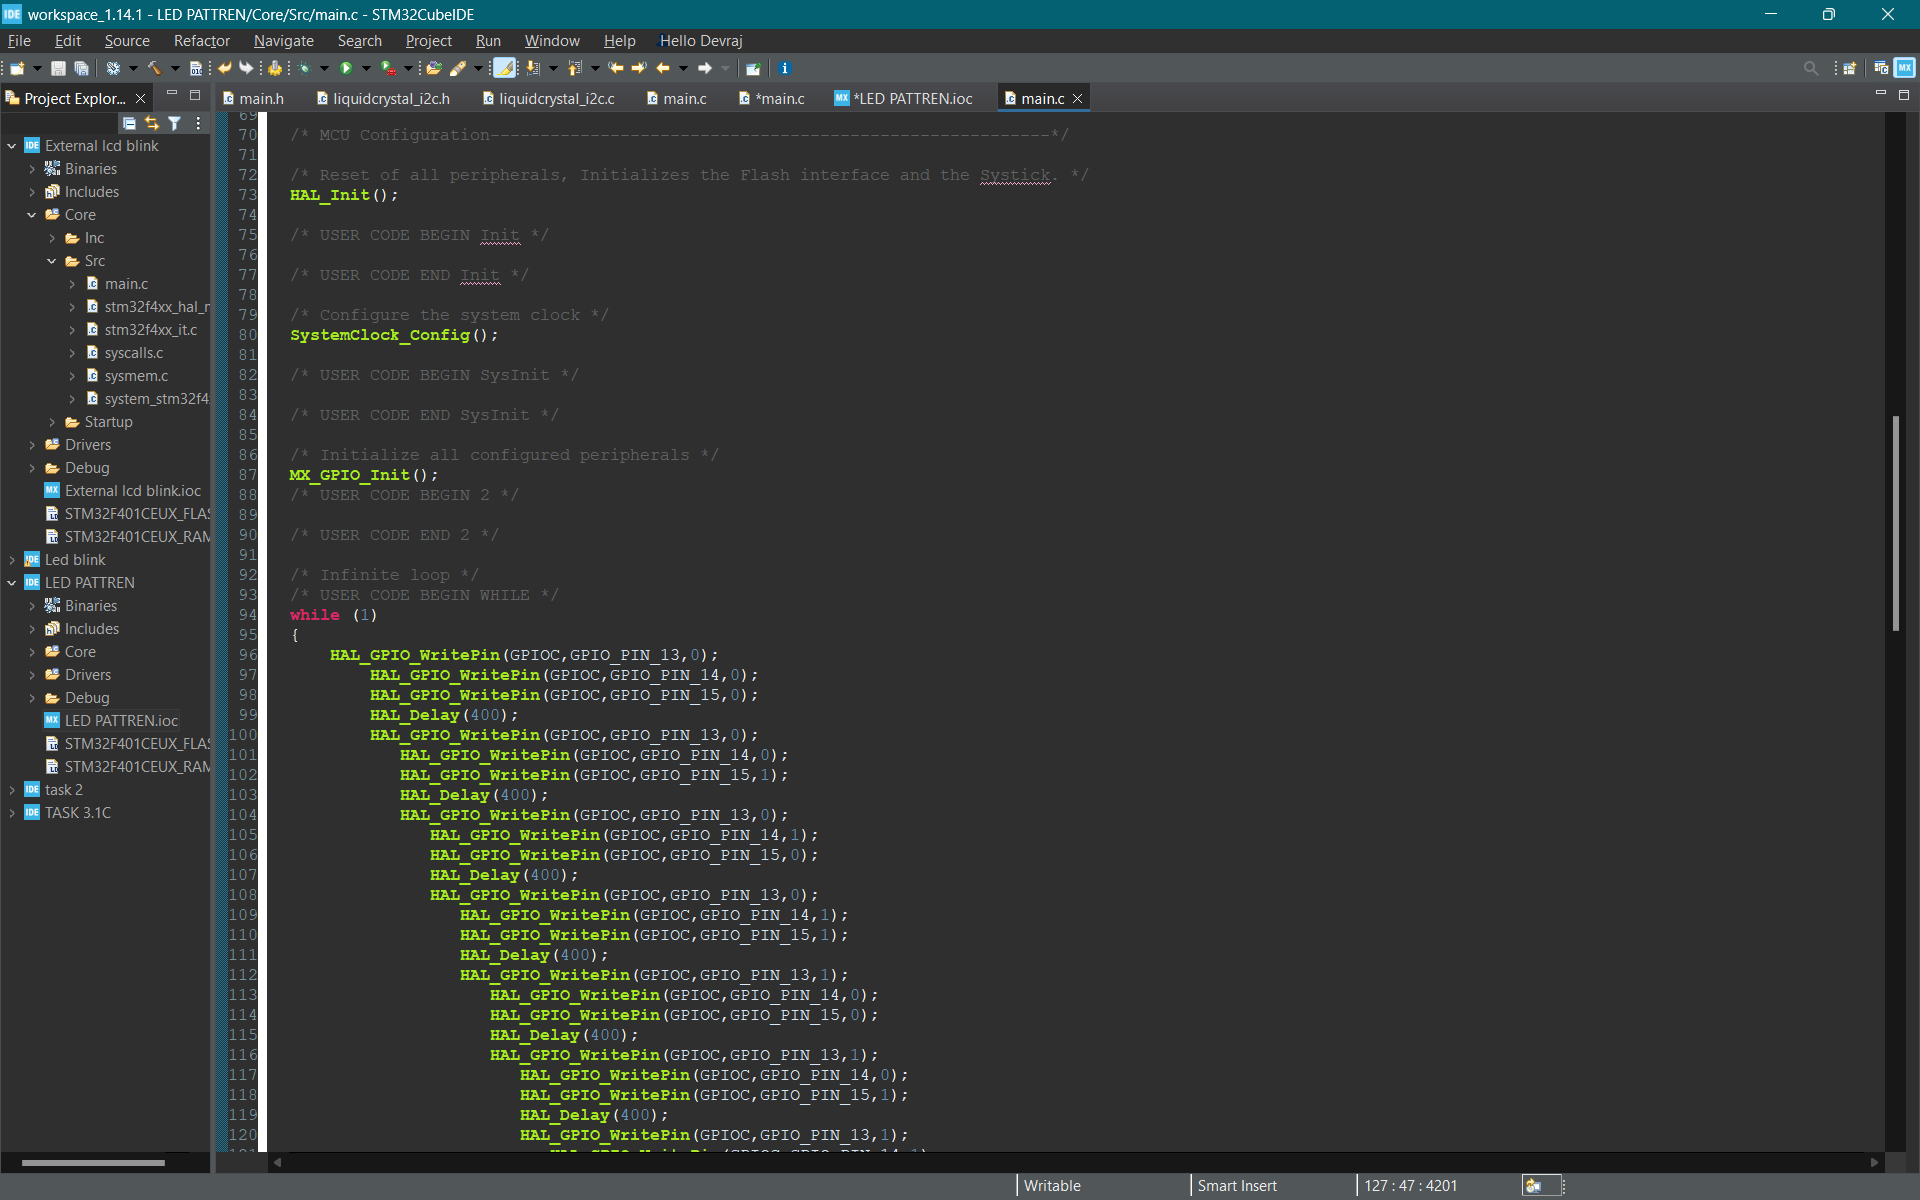The width and height of the screenshot is (1920, 1200).
Task: Switch to C/C++ perspective icon
Action: coord(1881,68)
